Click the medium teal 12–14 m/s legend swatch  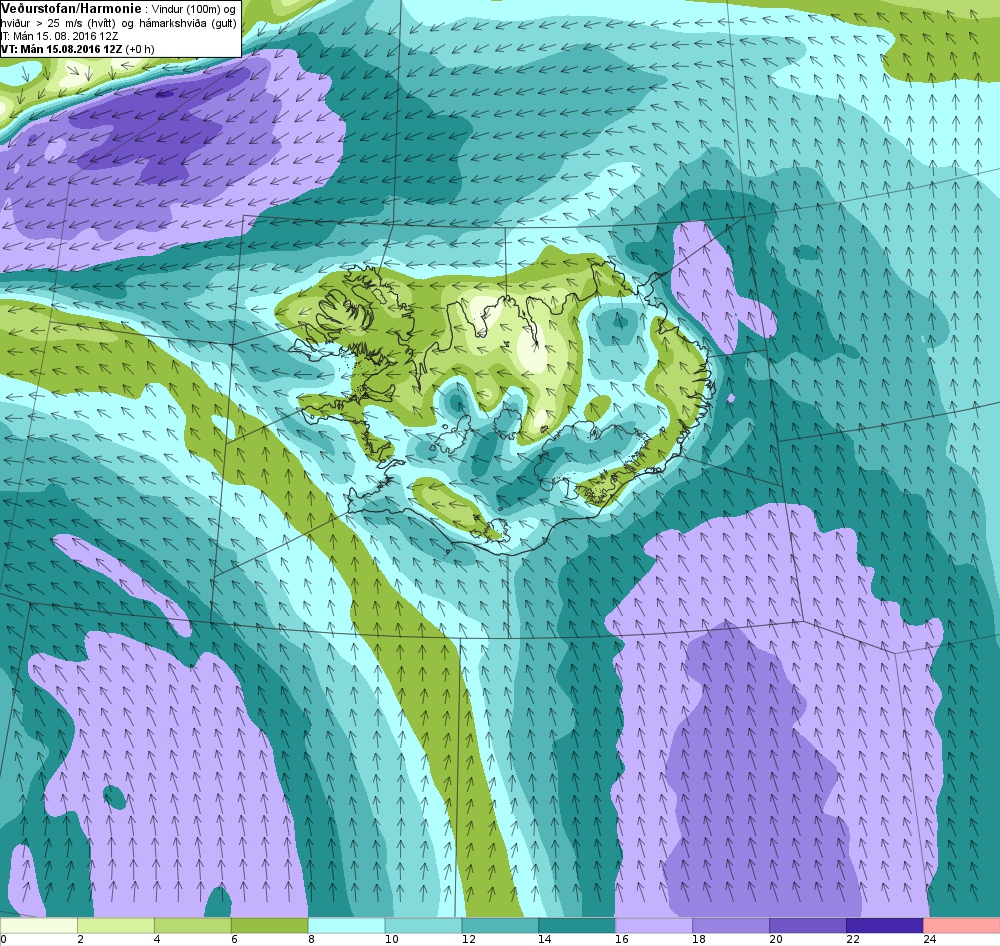(x=500, y=926)
